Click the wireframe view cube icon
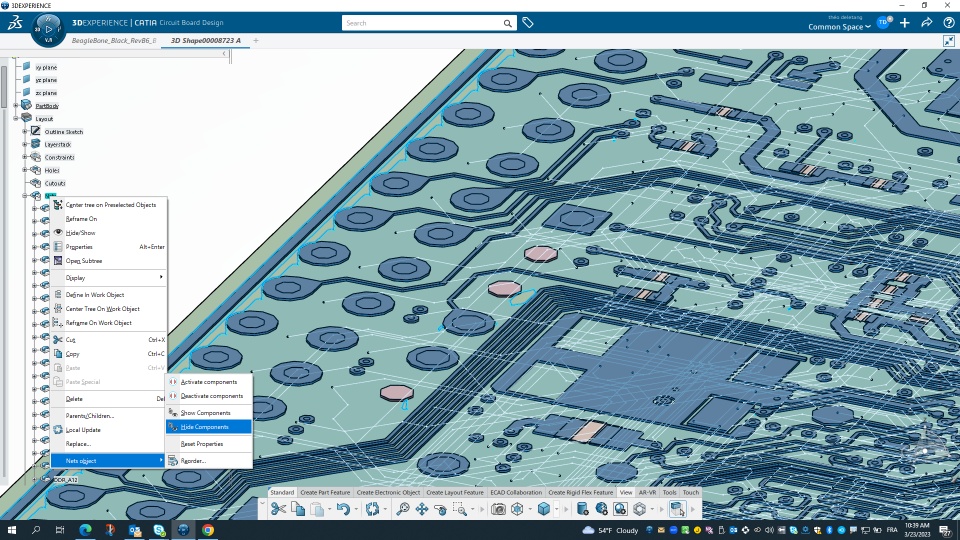960x540 pixels. coord(517,509)
